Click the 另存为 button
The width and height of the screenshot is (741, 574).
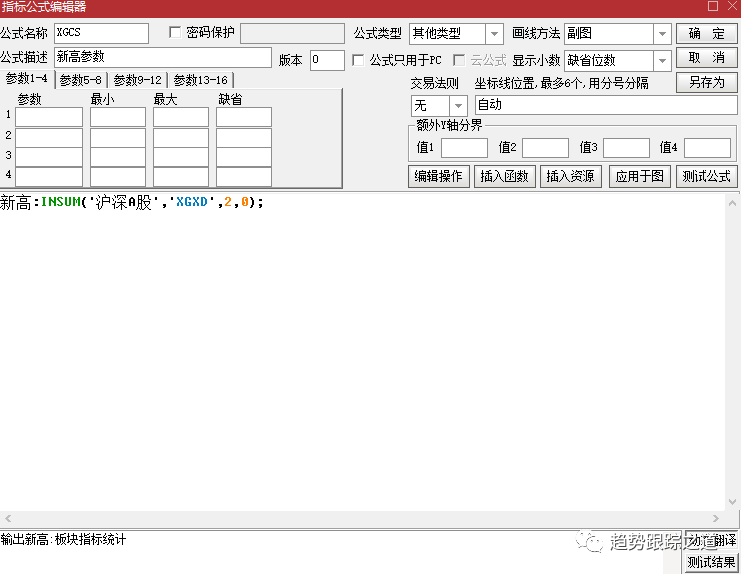(x=706, y=82)
